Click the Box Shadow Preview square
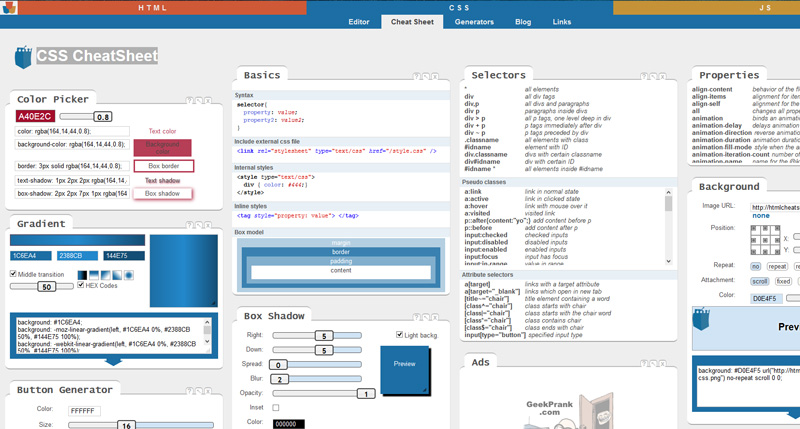Screen dimensions: 800x429 (x=405, y=369)
